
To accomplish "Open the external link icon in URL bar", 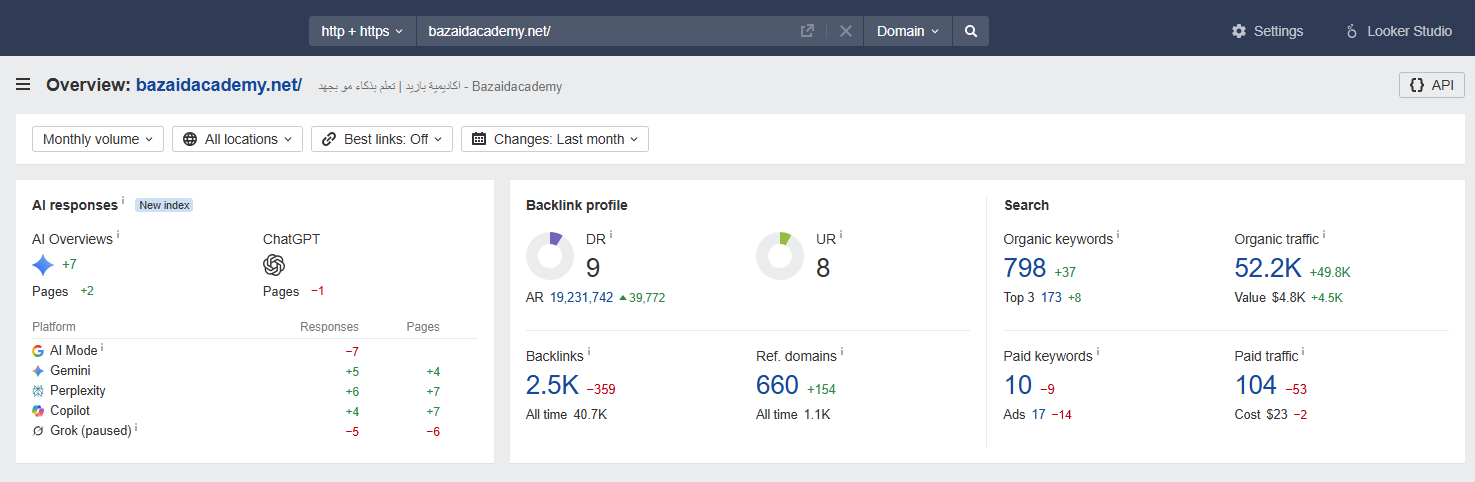I will pyautogui.click(x=807, y=31).
